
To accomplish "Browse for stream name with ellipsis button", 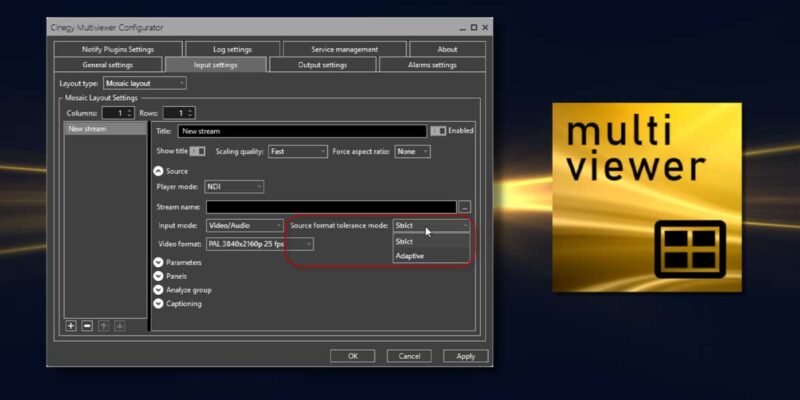I will [465, 207].
